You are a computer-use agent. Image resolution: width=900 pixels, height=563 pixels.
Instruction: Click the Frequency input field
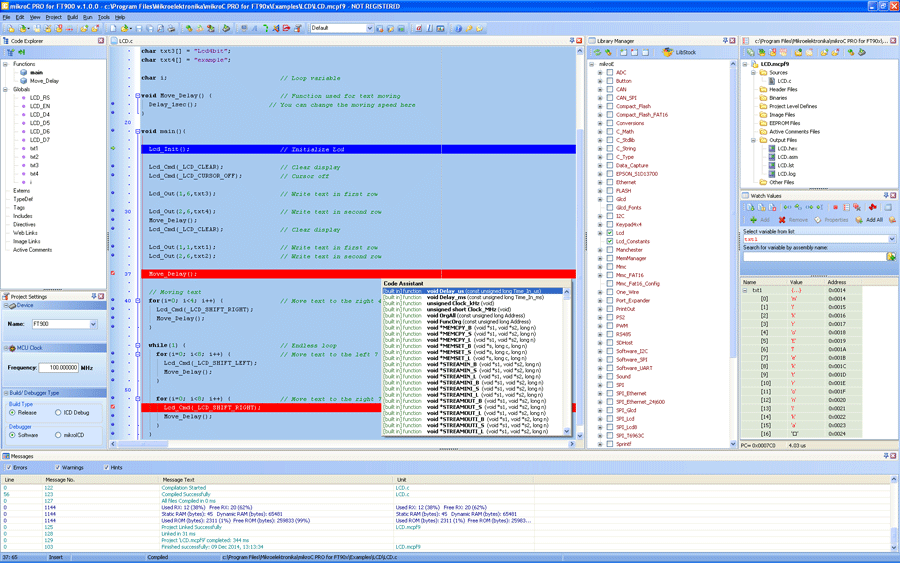pyautogui.click(x=59, y=368)
